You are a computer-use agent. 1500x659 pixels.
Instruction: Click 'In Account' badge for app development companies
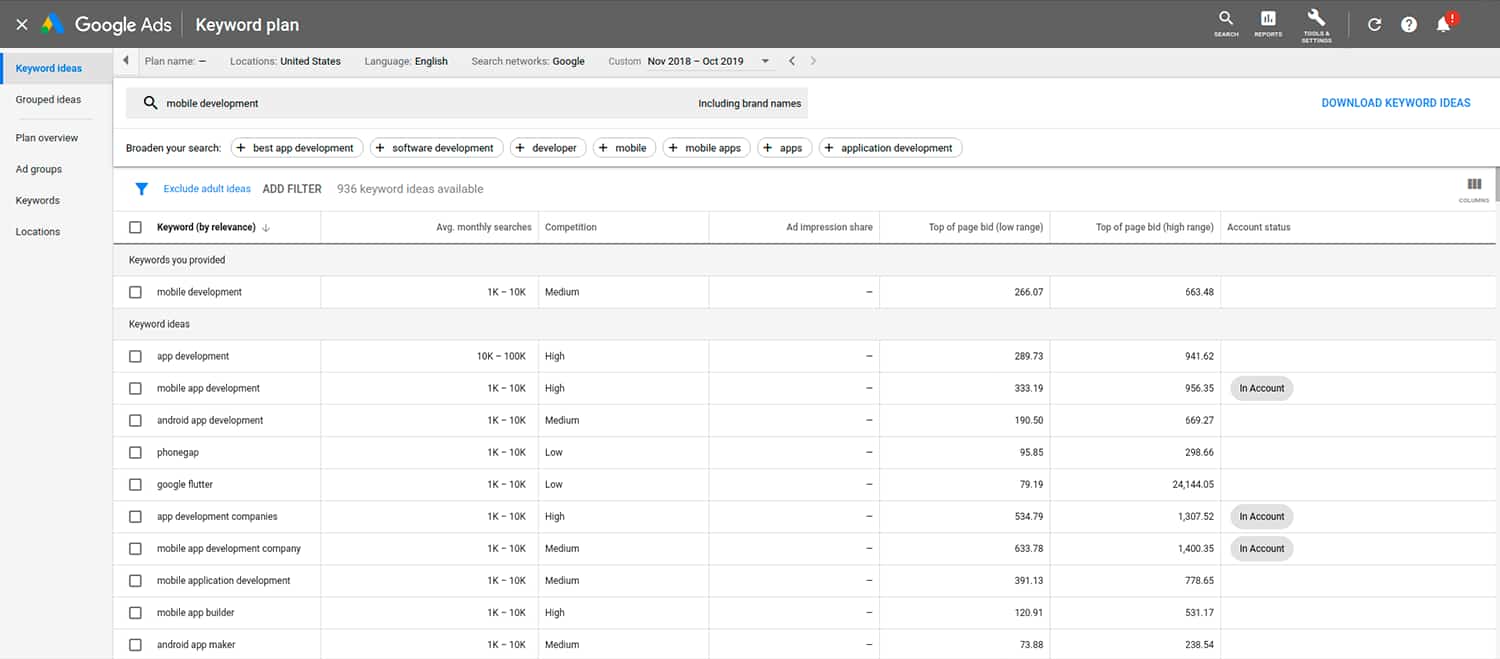pyautogui.click(x=1262, y=516)
